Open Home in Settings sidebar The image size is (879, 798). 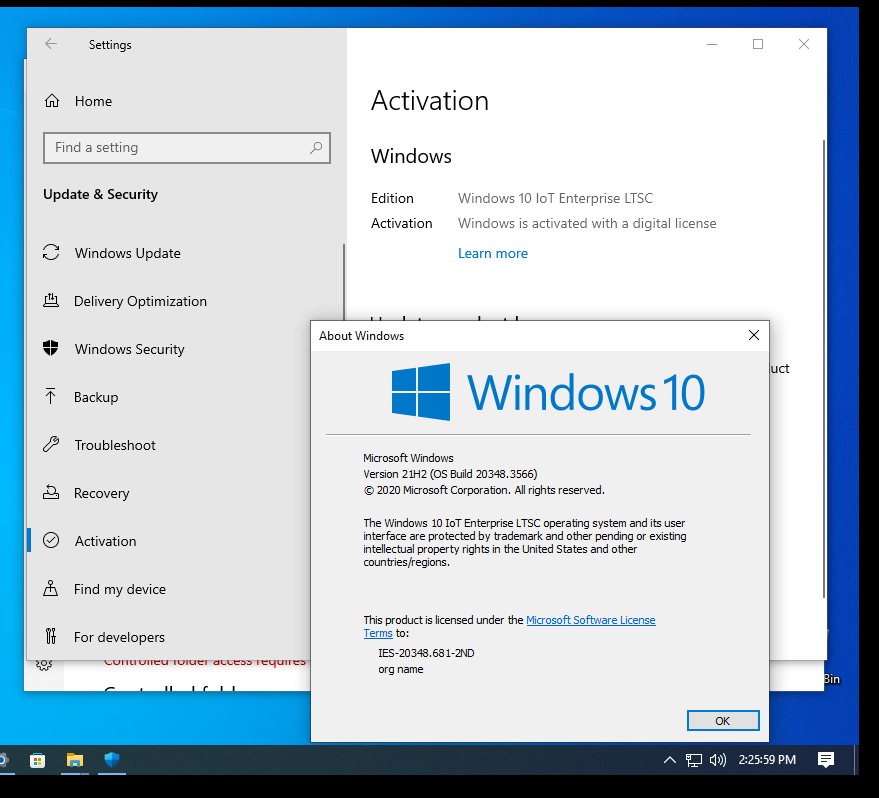pyautogui.click(x=93, y=101)
